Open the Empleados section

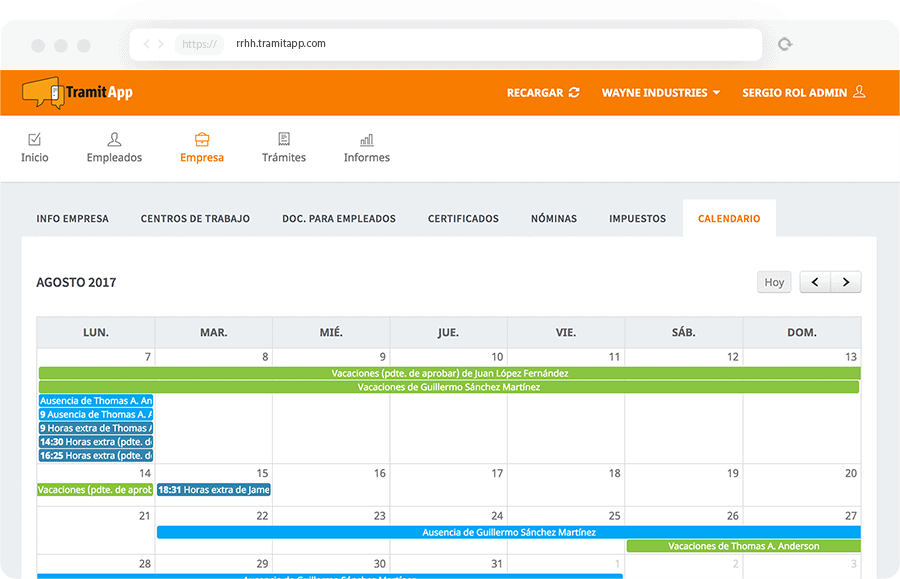coord(114,148)
